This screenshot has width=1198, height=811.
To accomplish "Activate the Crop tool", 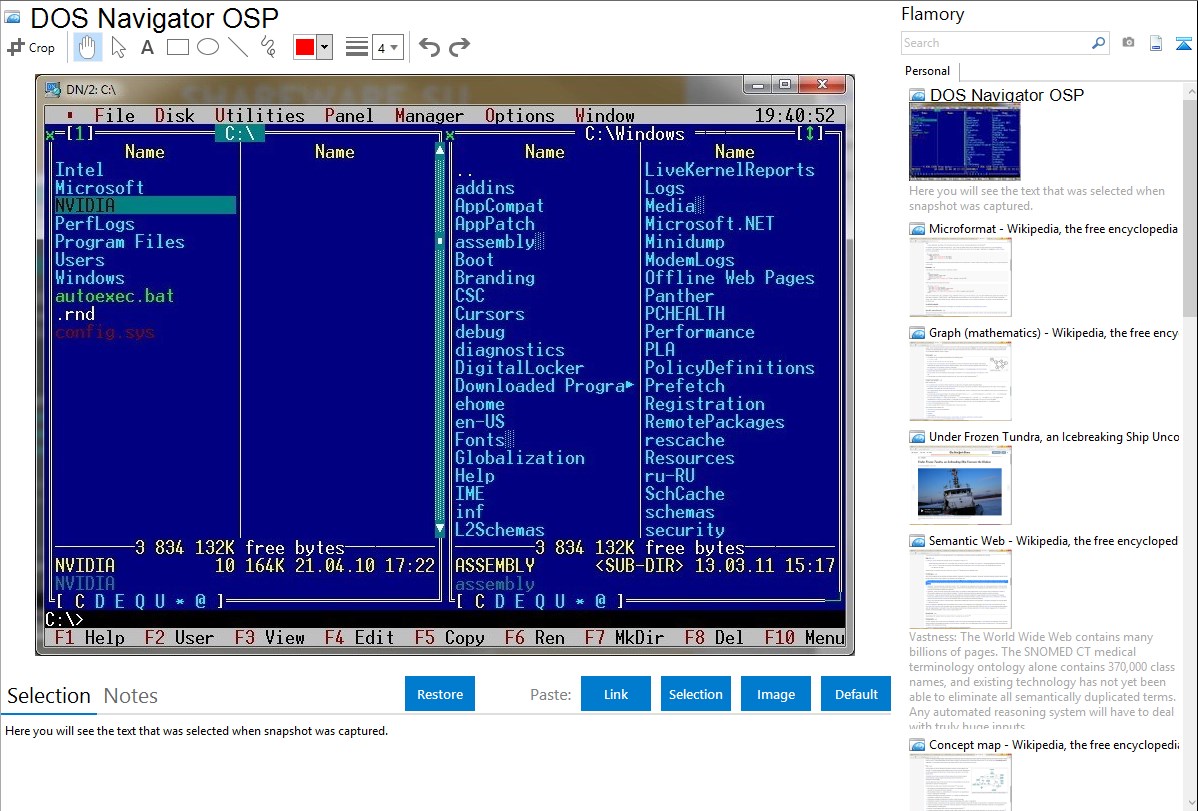I will pos(31,47).
